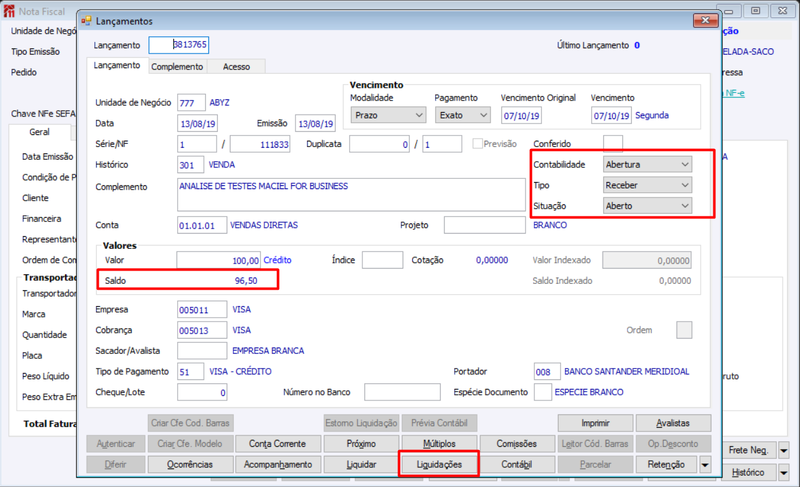Image resolution: width=800 pixels, height=487 pixels.
Task: Click the Lançamento number field
Action: (179, 45)
